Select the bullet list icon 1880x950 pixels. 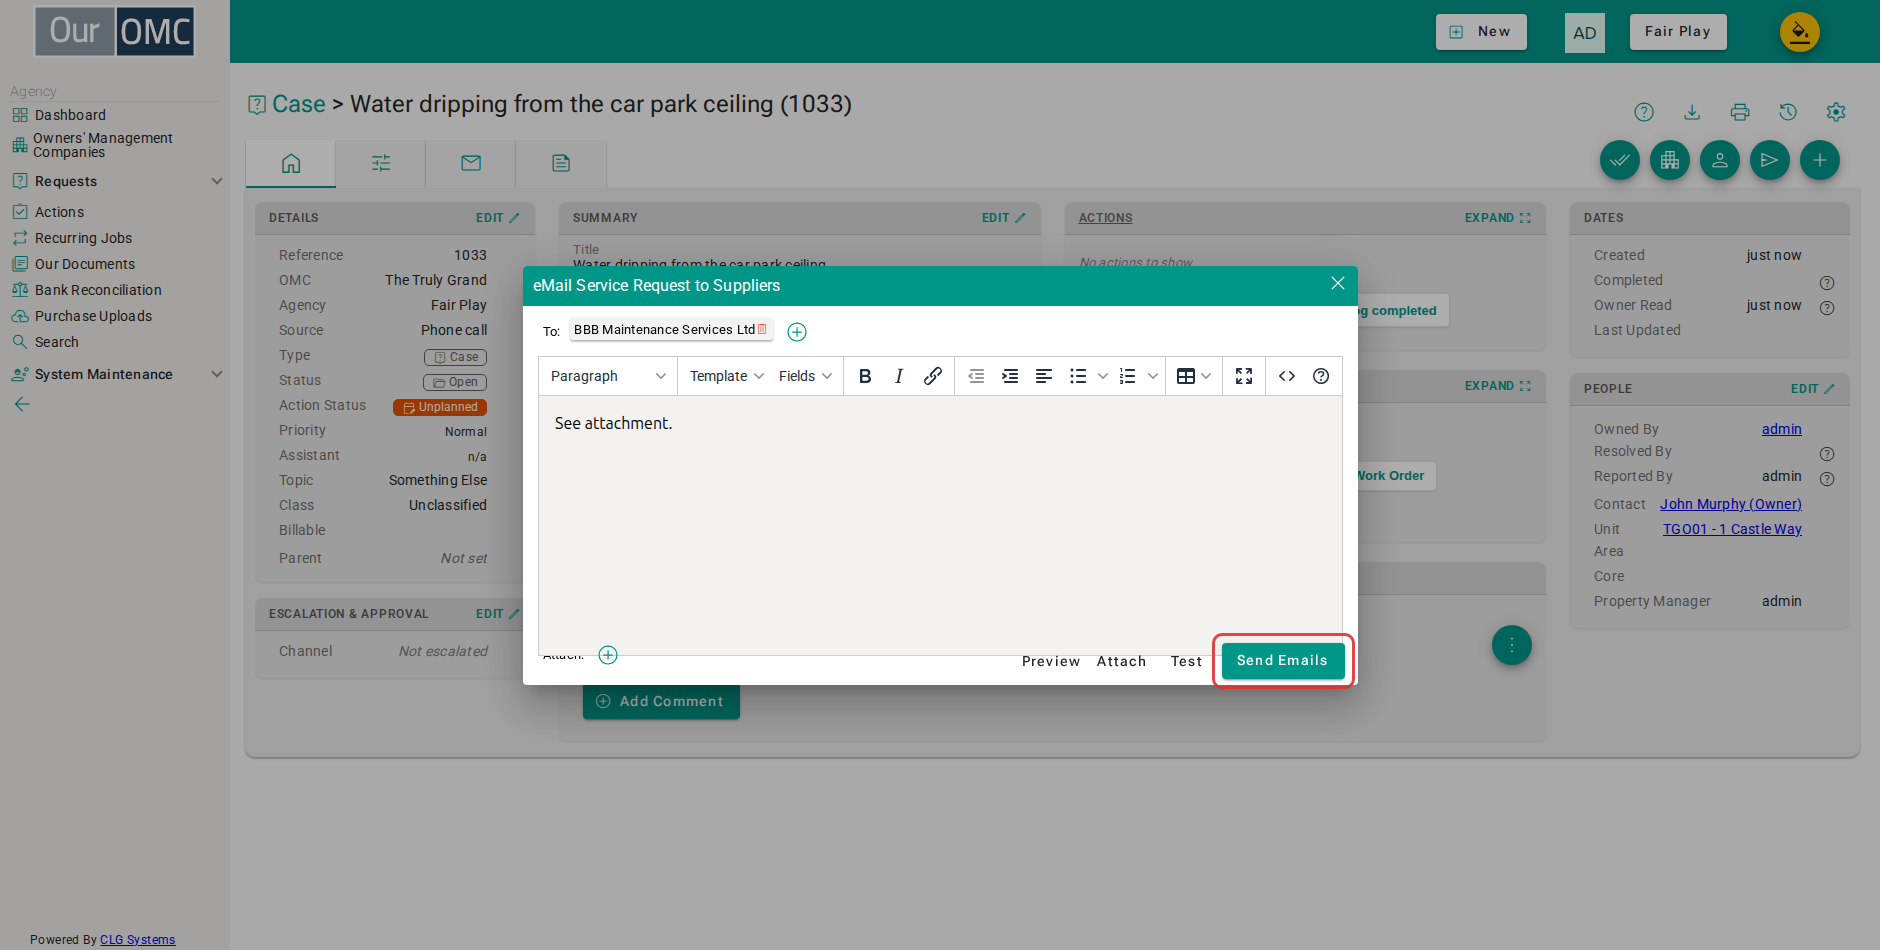point(1078,376)
